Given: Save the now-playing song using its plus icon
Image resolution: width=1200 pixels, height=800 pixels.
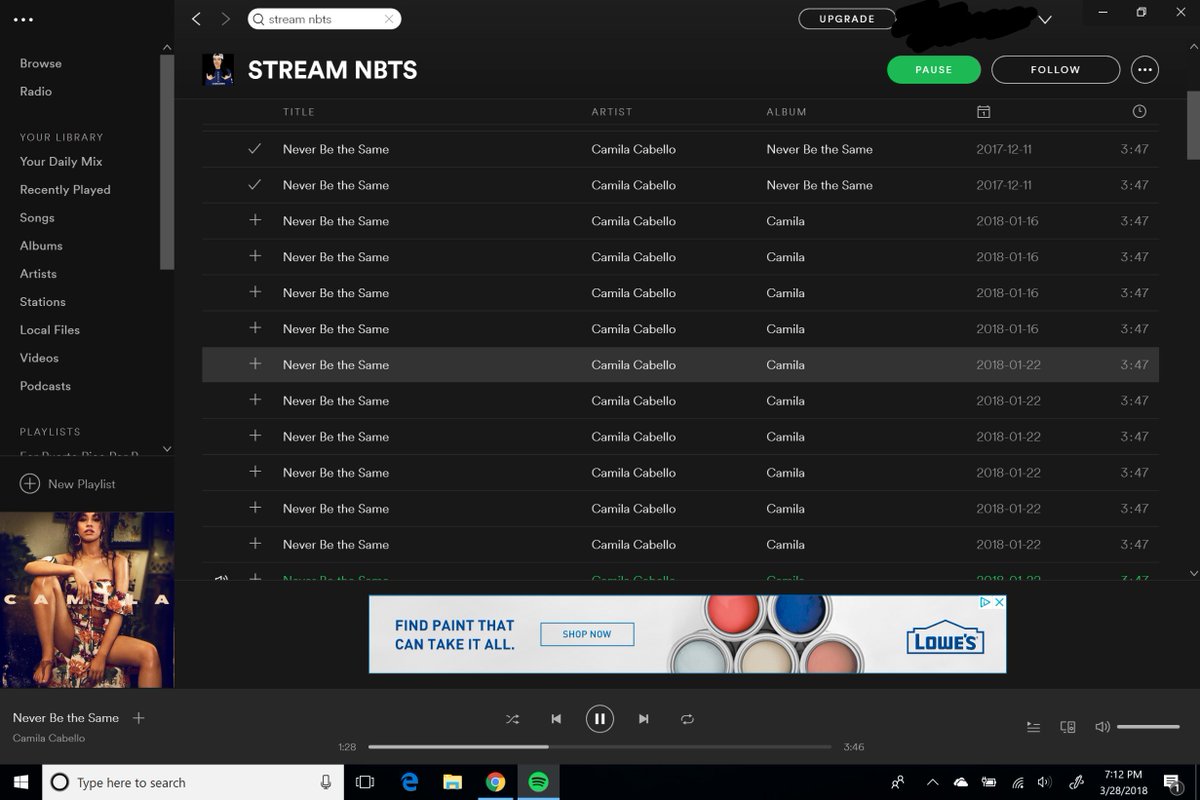Looking at the screenshot, I should coord(139,717).
